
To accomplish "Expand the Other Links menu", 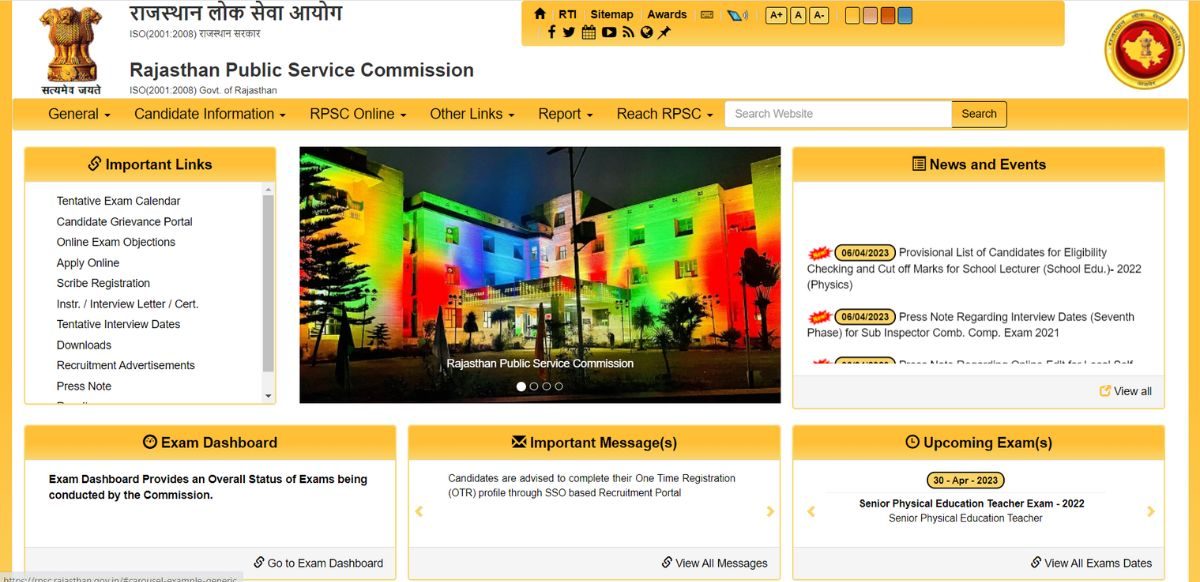I will pos(472,114).
